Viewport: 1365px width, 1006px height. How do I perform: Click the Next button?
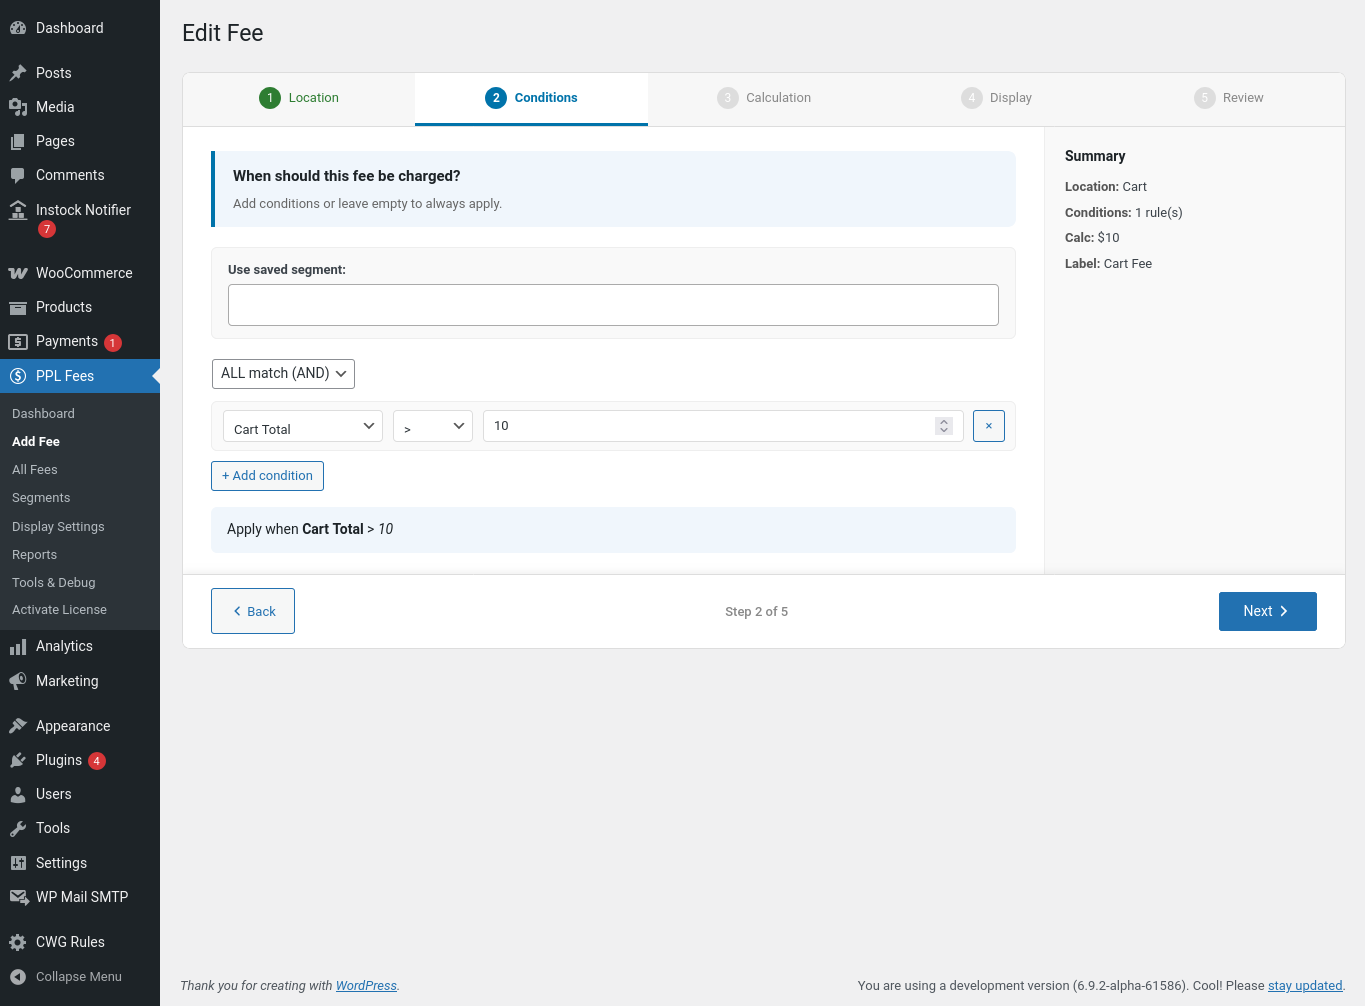coord(1267,612)
